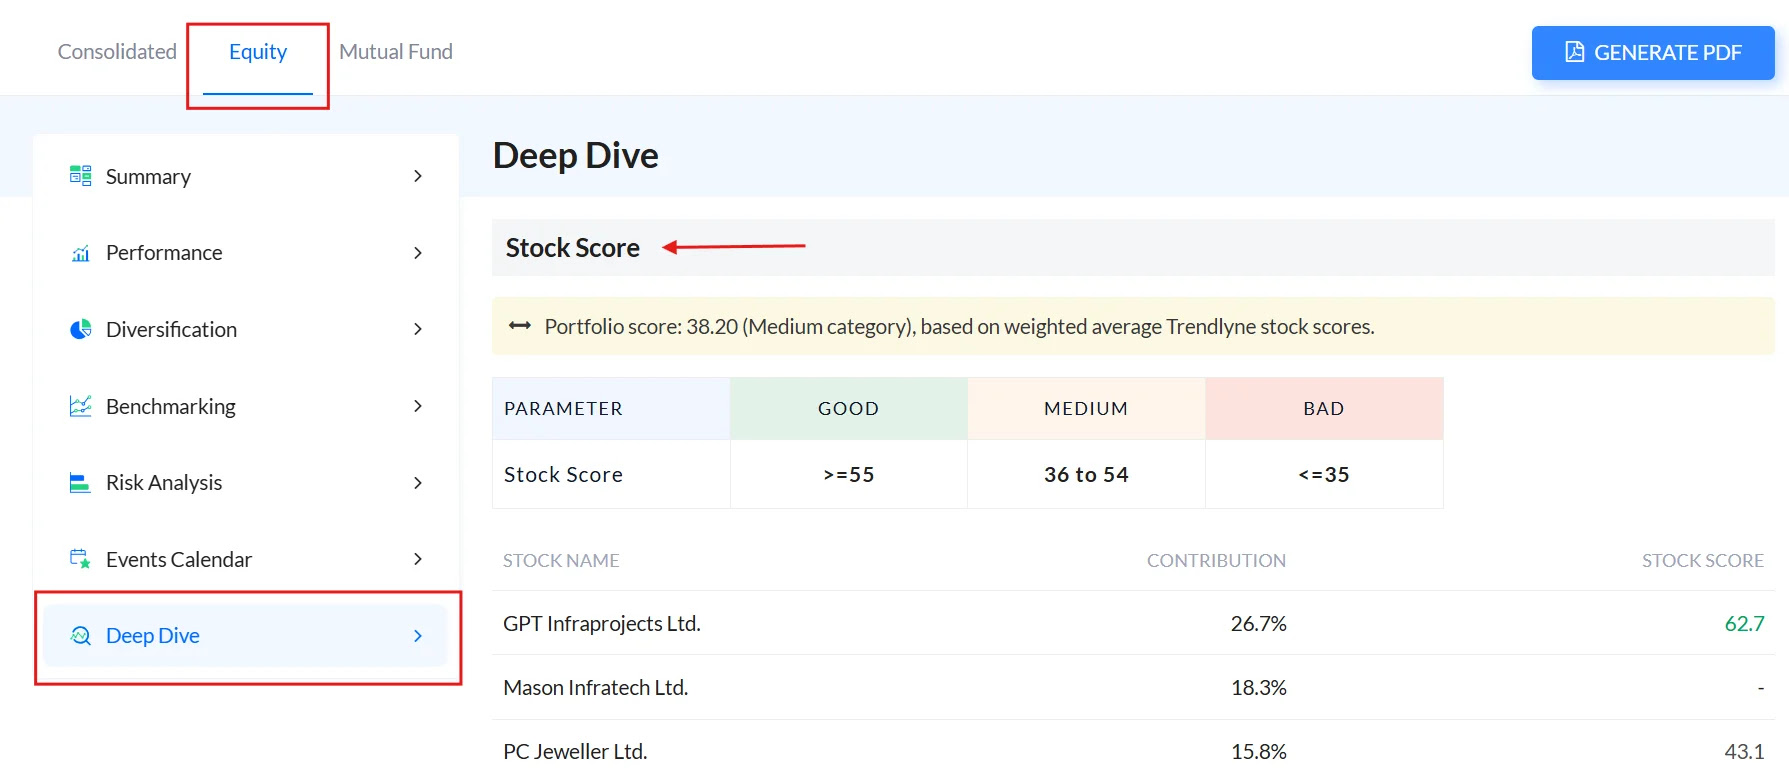1789x772 pixels.
Task: Click the 62.7 stock score value
Action: (x=1744, y=623)
